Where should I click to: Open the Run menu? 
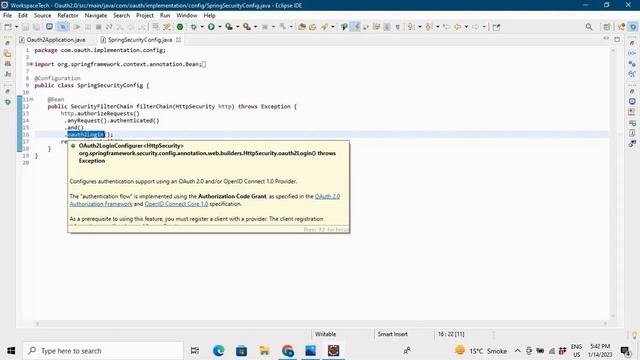[165, 16]
